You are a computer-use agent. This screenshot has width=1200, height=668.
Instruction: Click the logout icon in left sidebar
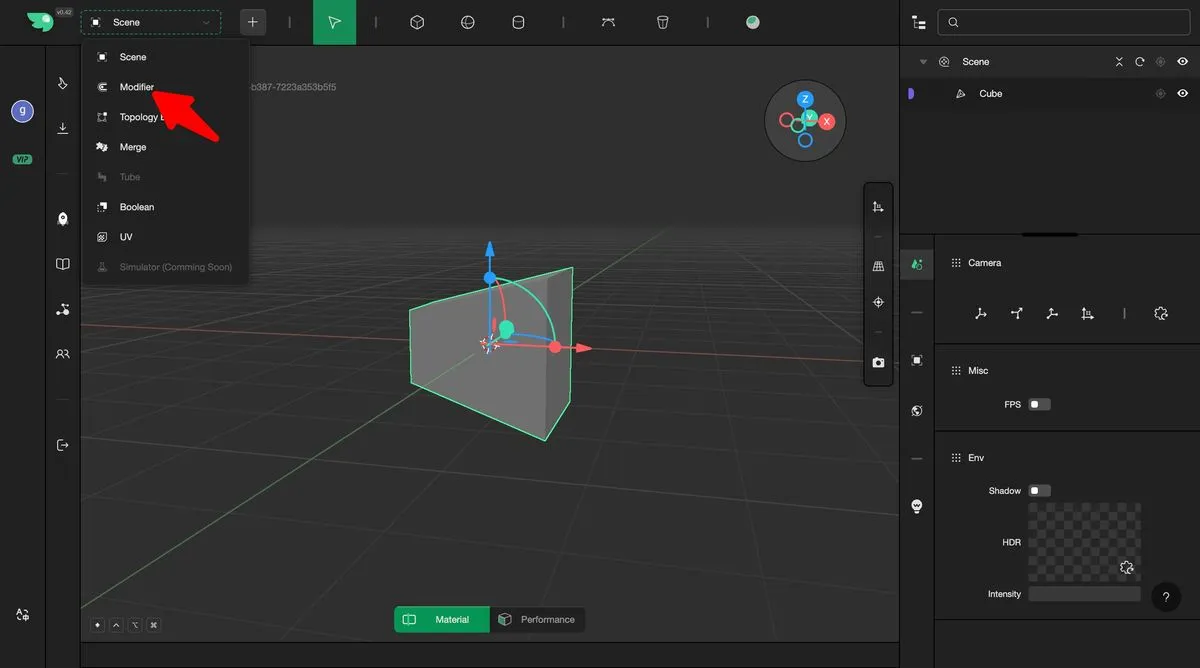click(63, 444)
